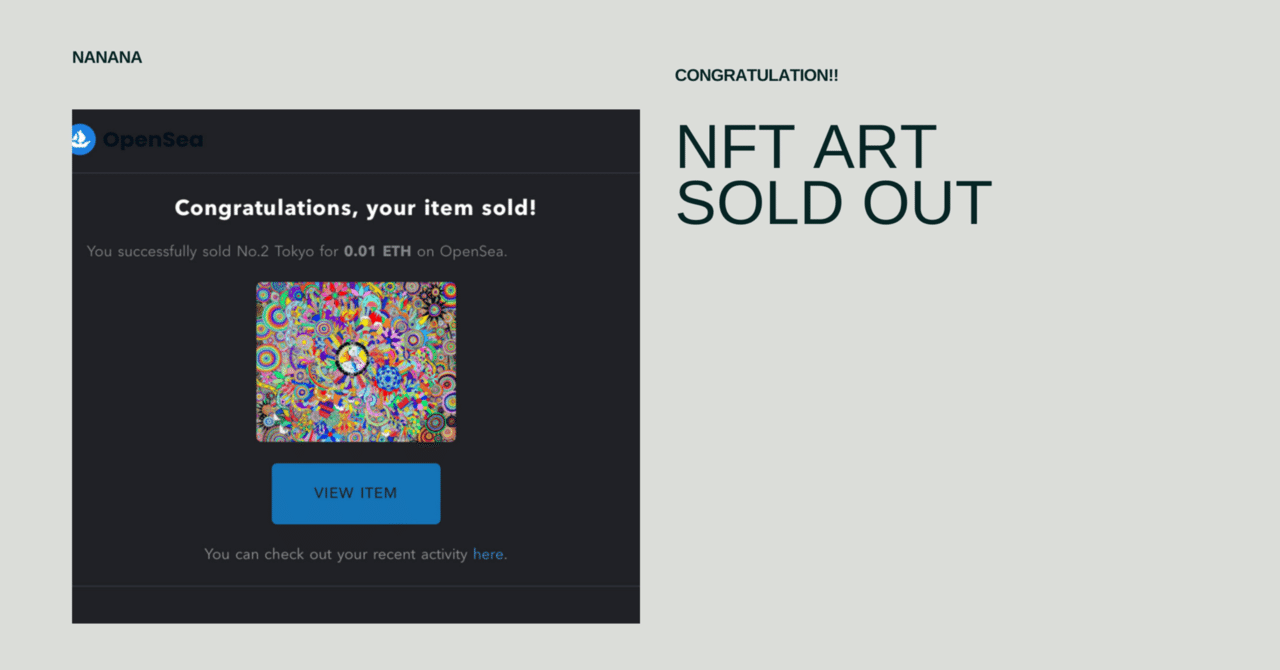Click the circular emblem at artwork center
Screen dimensions: 1280x670
352,358
